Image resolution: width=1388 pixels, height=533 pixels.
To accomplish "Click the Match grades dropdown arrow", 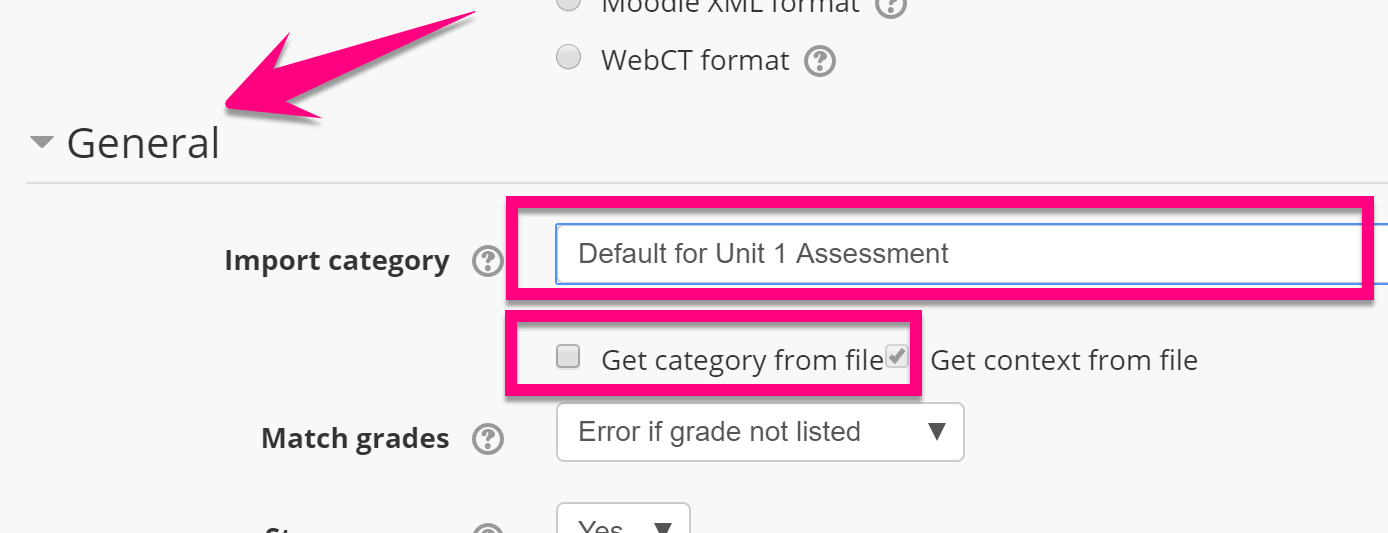I will 936,432.
